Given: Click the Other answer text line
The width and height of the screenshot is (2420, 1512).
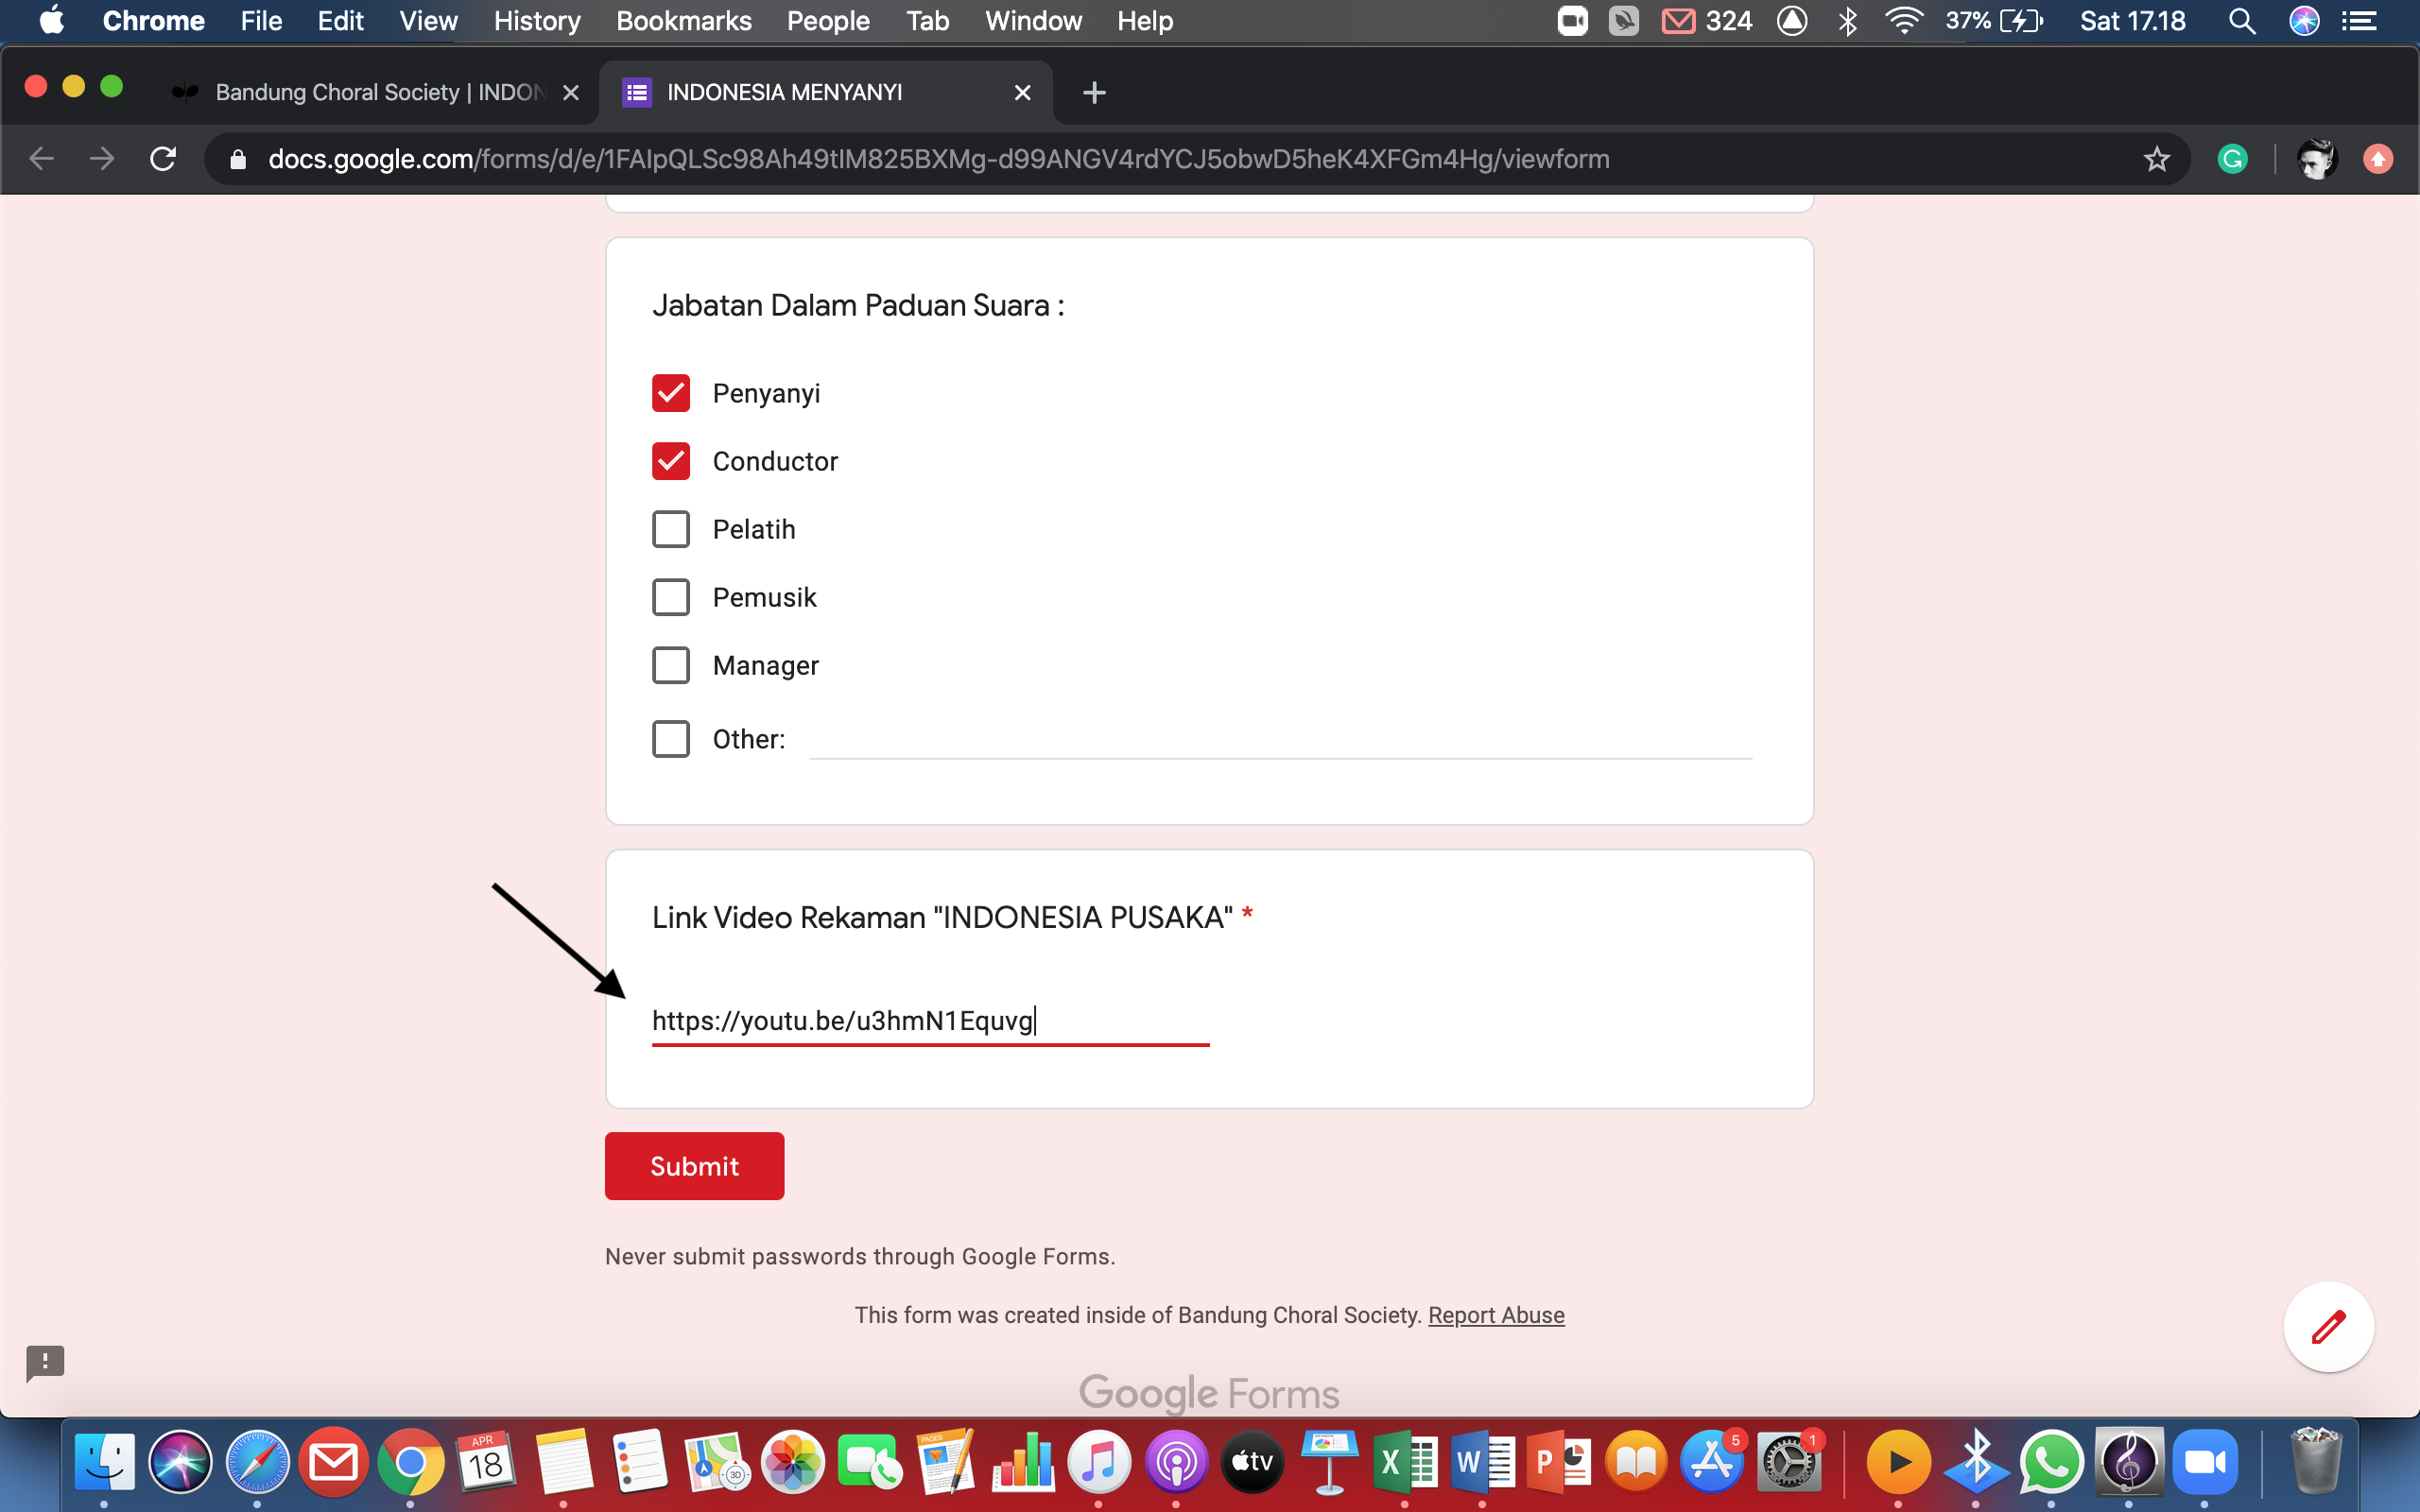Looking at the screenshot, I should coord(1280,740).
